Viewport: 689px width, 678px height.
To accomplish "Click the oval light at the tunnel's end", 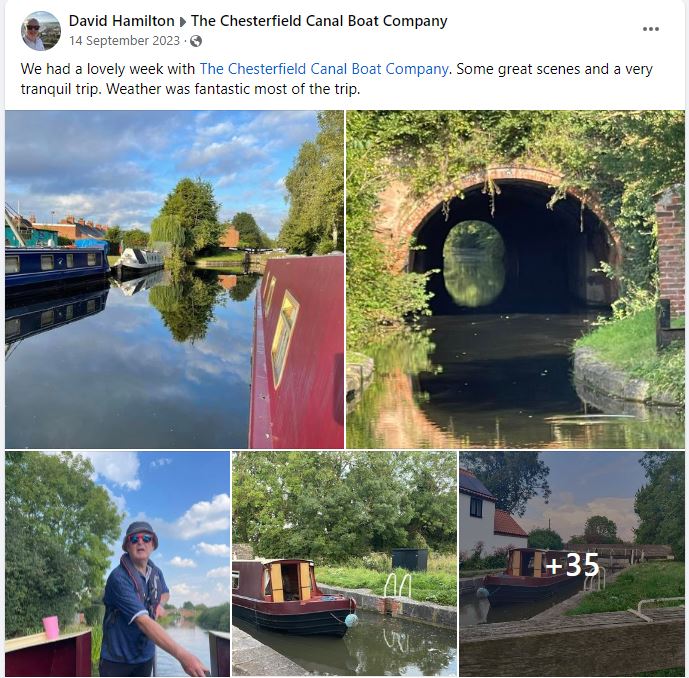I will point(474,263).
